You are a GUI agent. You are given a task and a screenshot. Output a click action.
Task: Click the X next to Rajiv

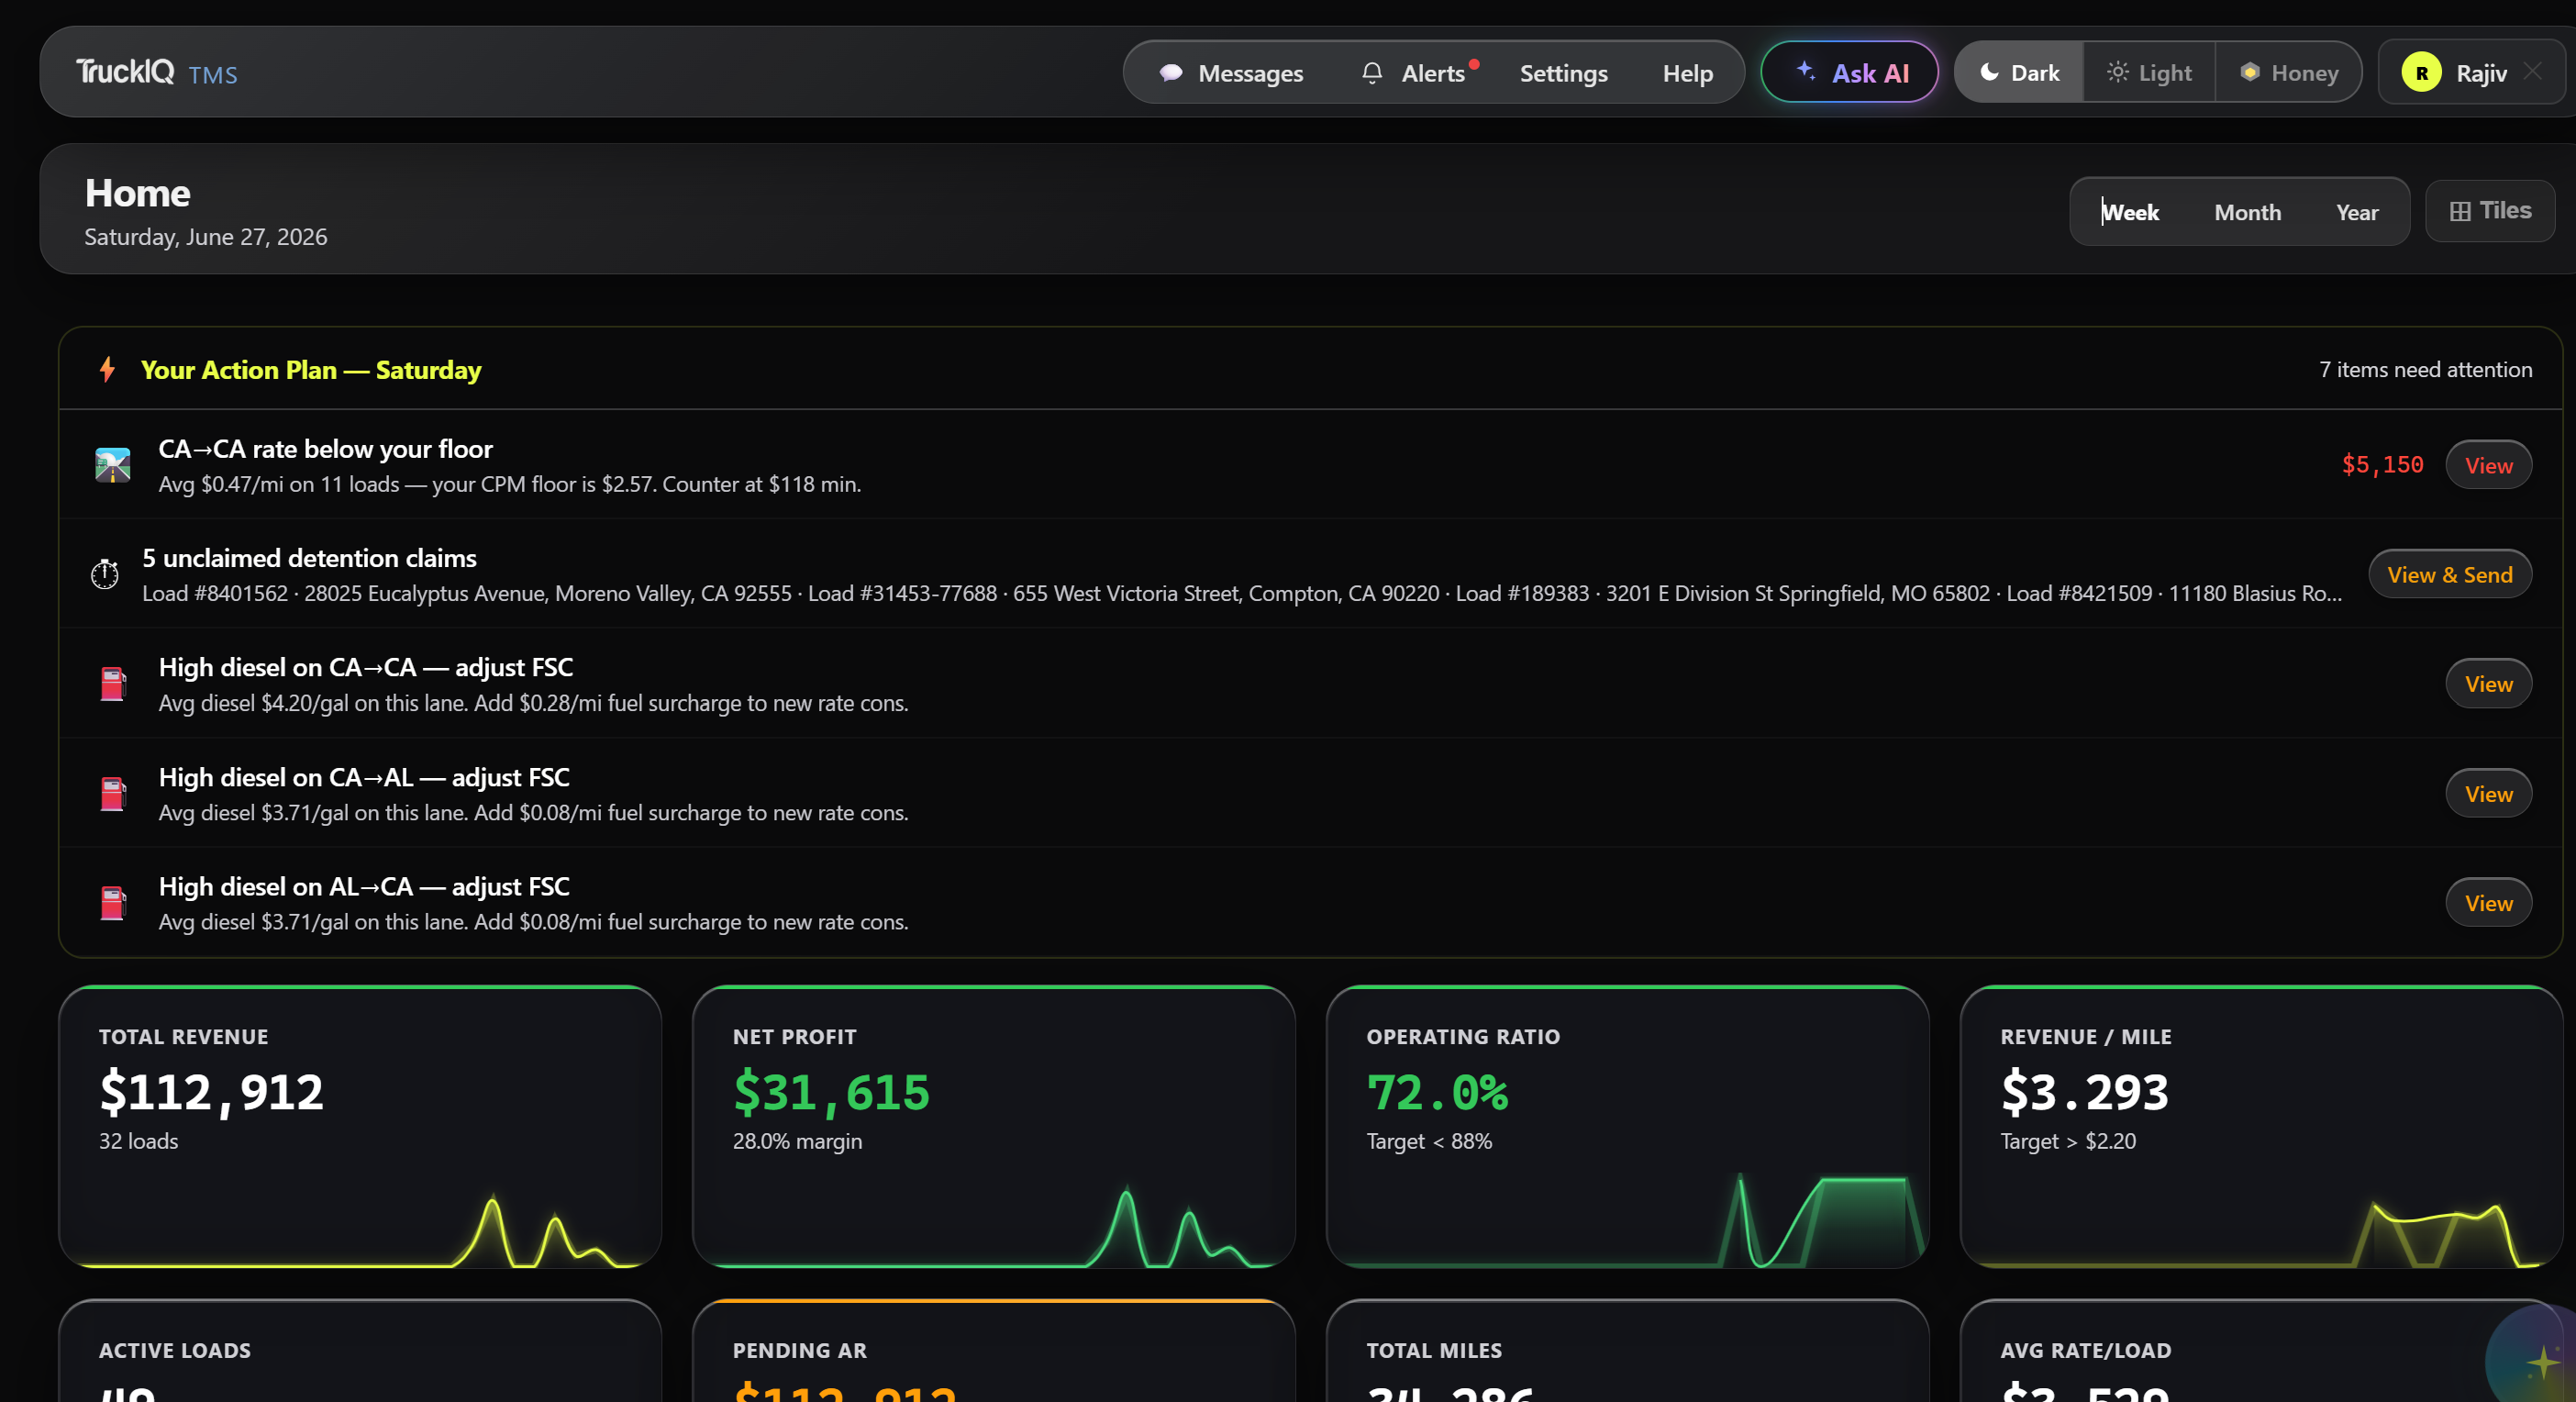click(x=2533, y=71)
